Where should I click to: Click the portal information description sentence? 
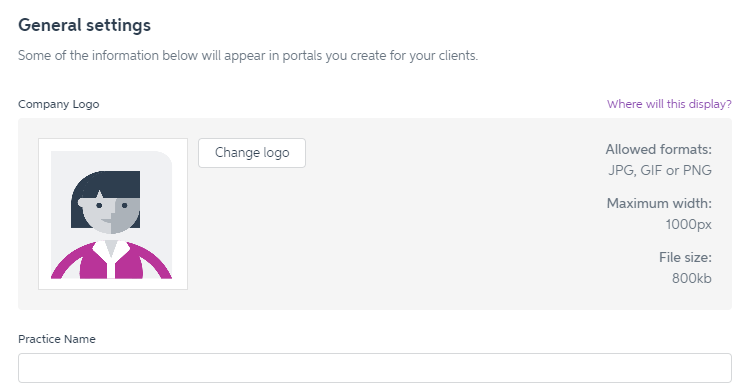tap(248, 56)
